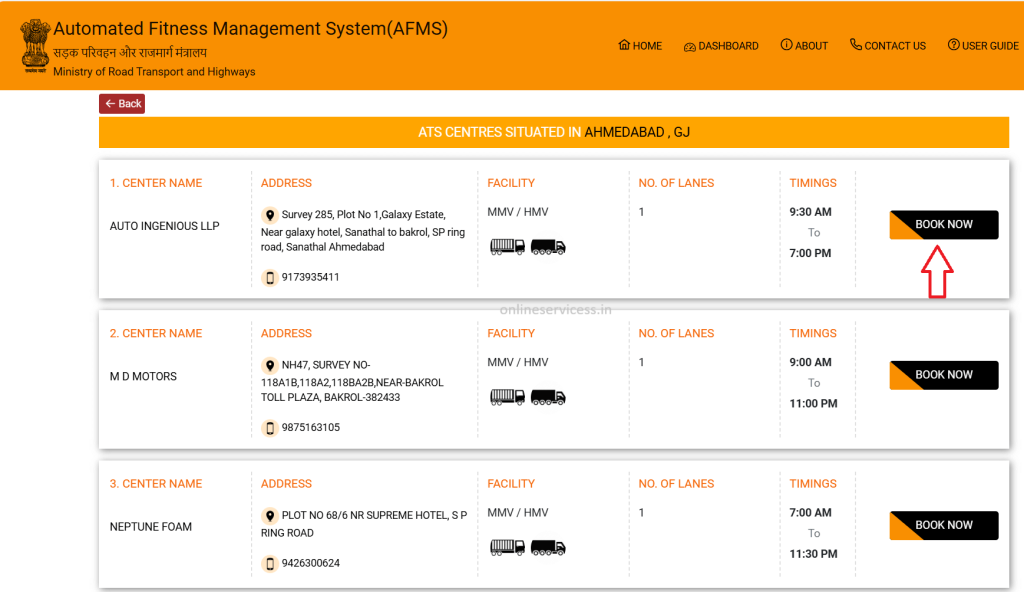
Task: Book Now for Neptune Foam centre
Action: pos(943,525)
